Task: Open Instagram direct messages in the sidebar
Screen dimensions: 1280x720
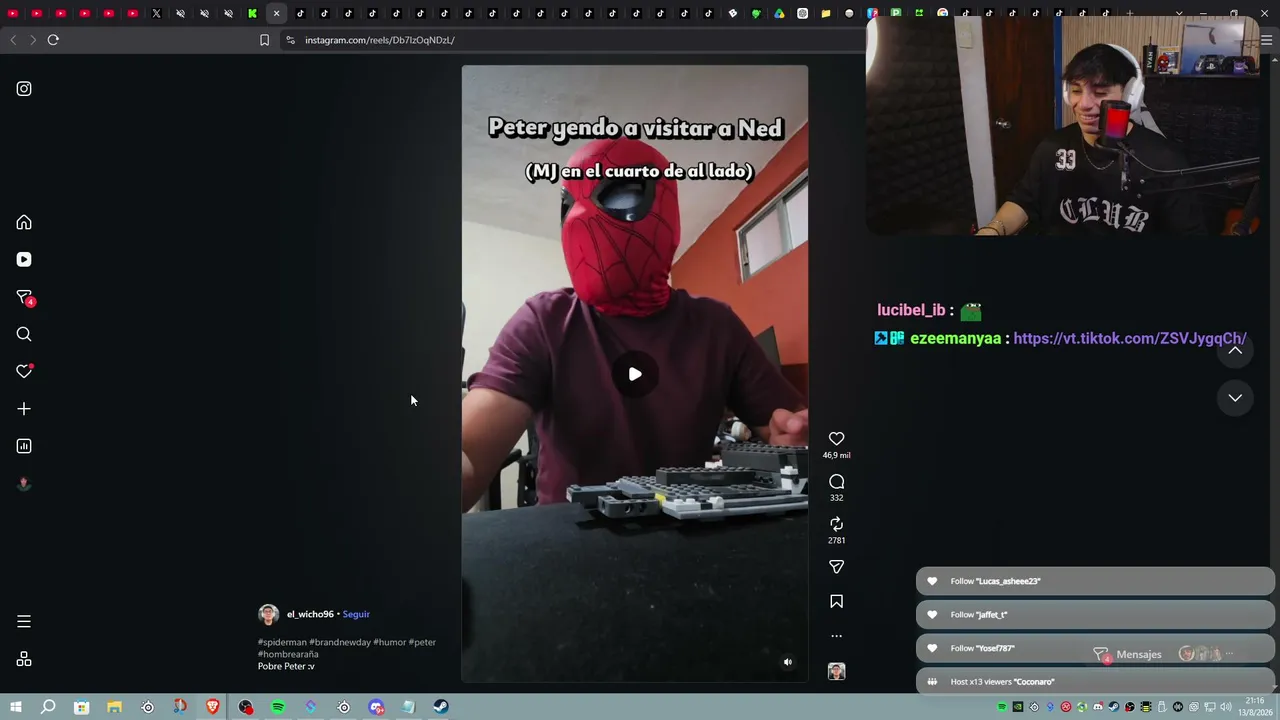Action: coord(25,298)
